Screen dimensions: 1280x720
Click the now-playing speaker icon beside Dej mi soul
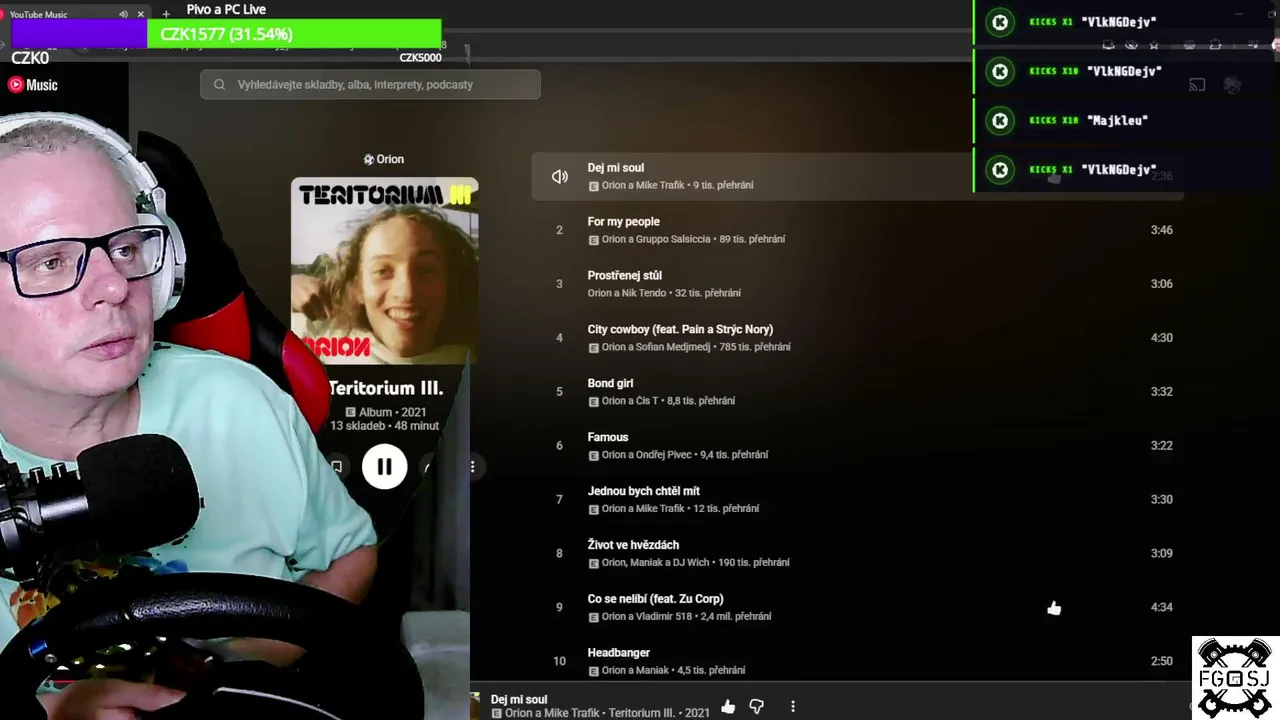560,176
